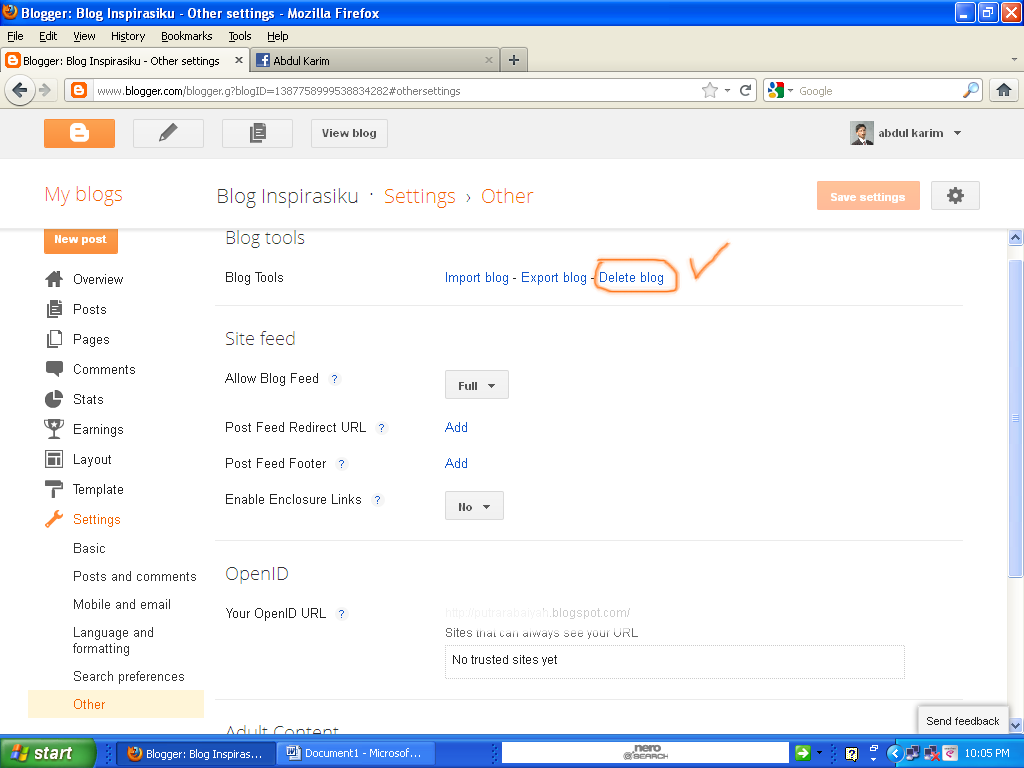The image size is (1024, 768).
Task: Click the gear options icon button
Action: pyautogui.click(x=955, y=195)
